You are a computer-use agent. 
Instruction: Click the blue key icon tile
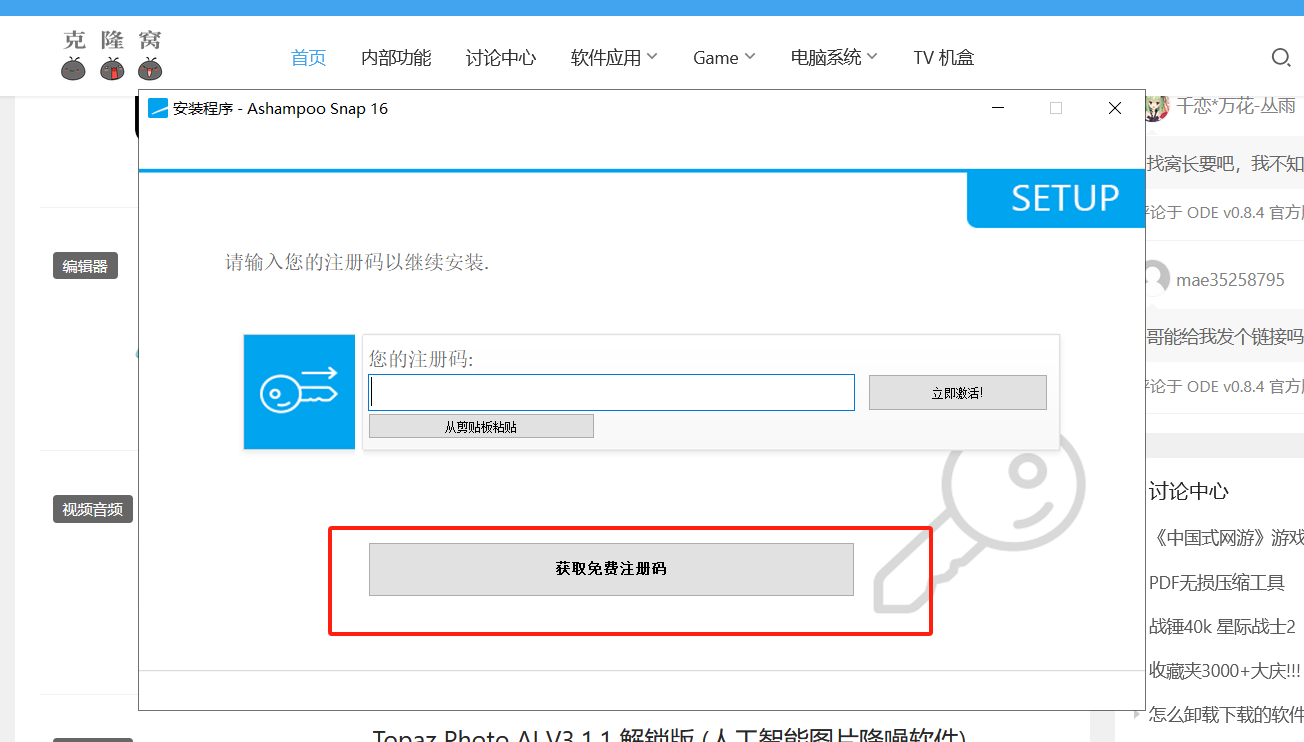coord(299,392)
